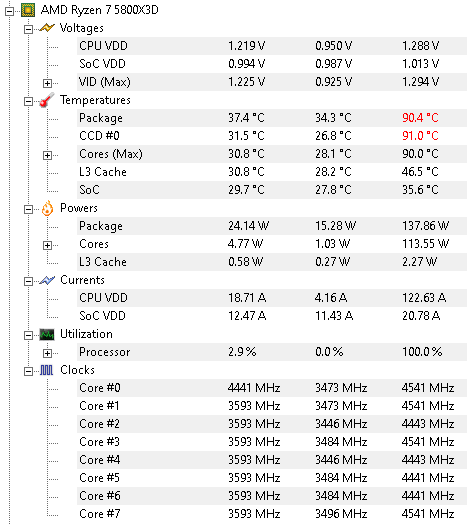Collapse the Temperatures section

(28, 101)
